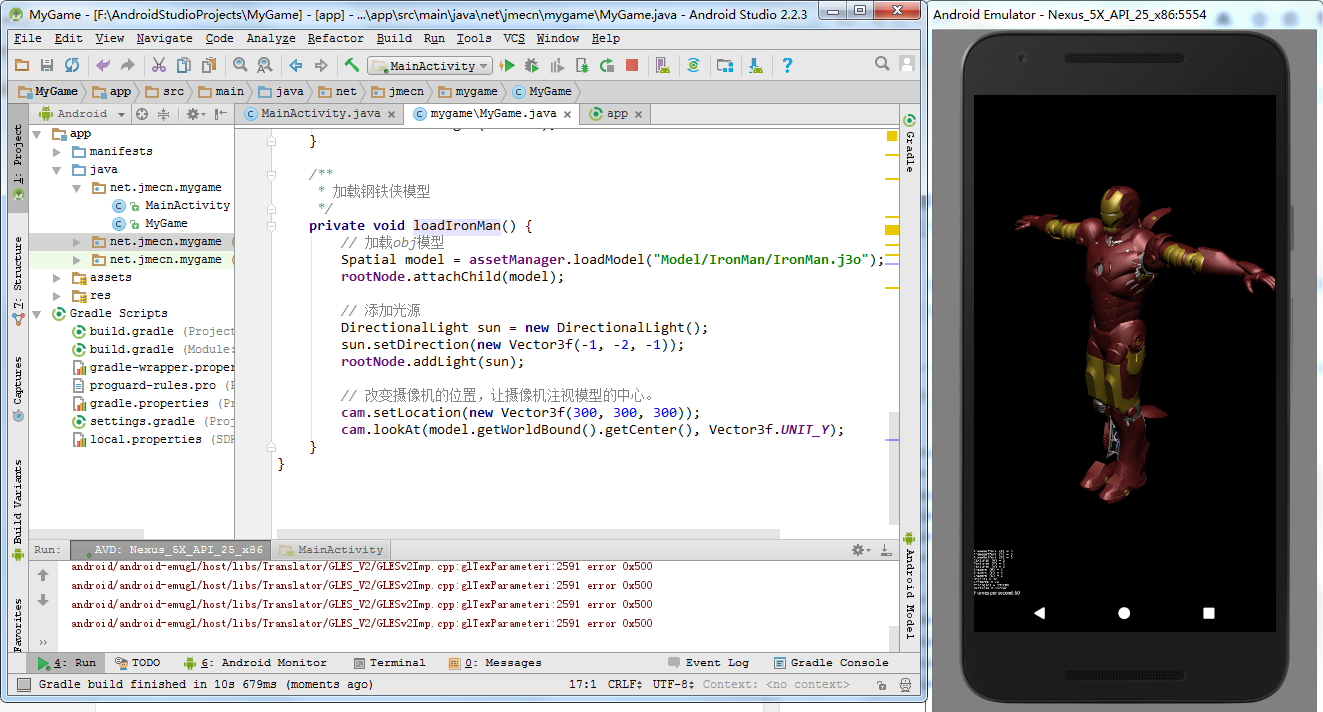
Task: Open the File menu
Action: click(28, 38)
